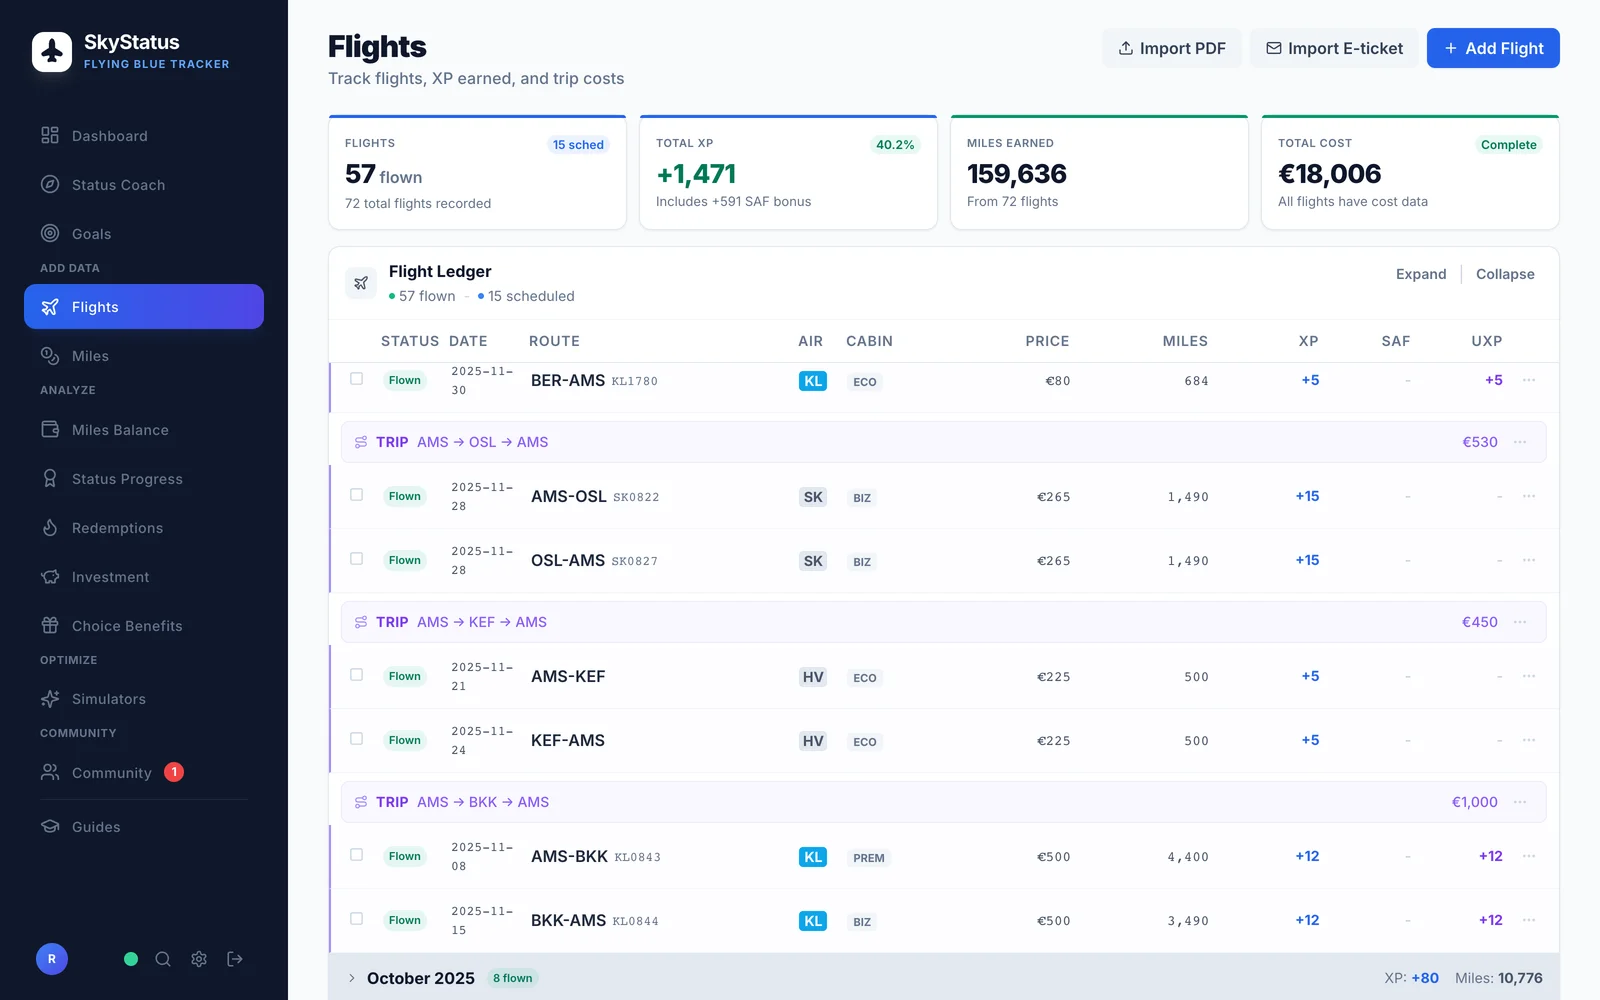The width and height of the screenshot is (1600, 1000).
Task: Click the Redemptions flame icon
Action: pos(50,528)
